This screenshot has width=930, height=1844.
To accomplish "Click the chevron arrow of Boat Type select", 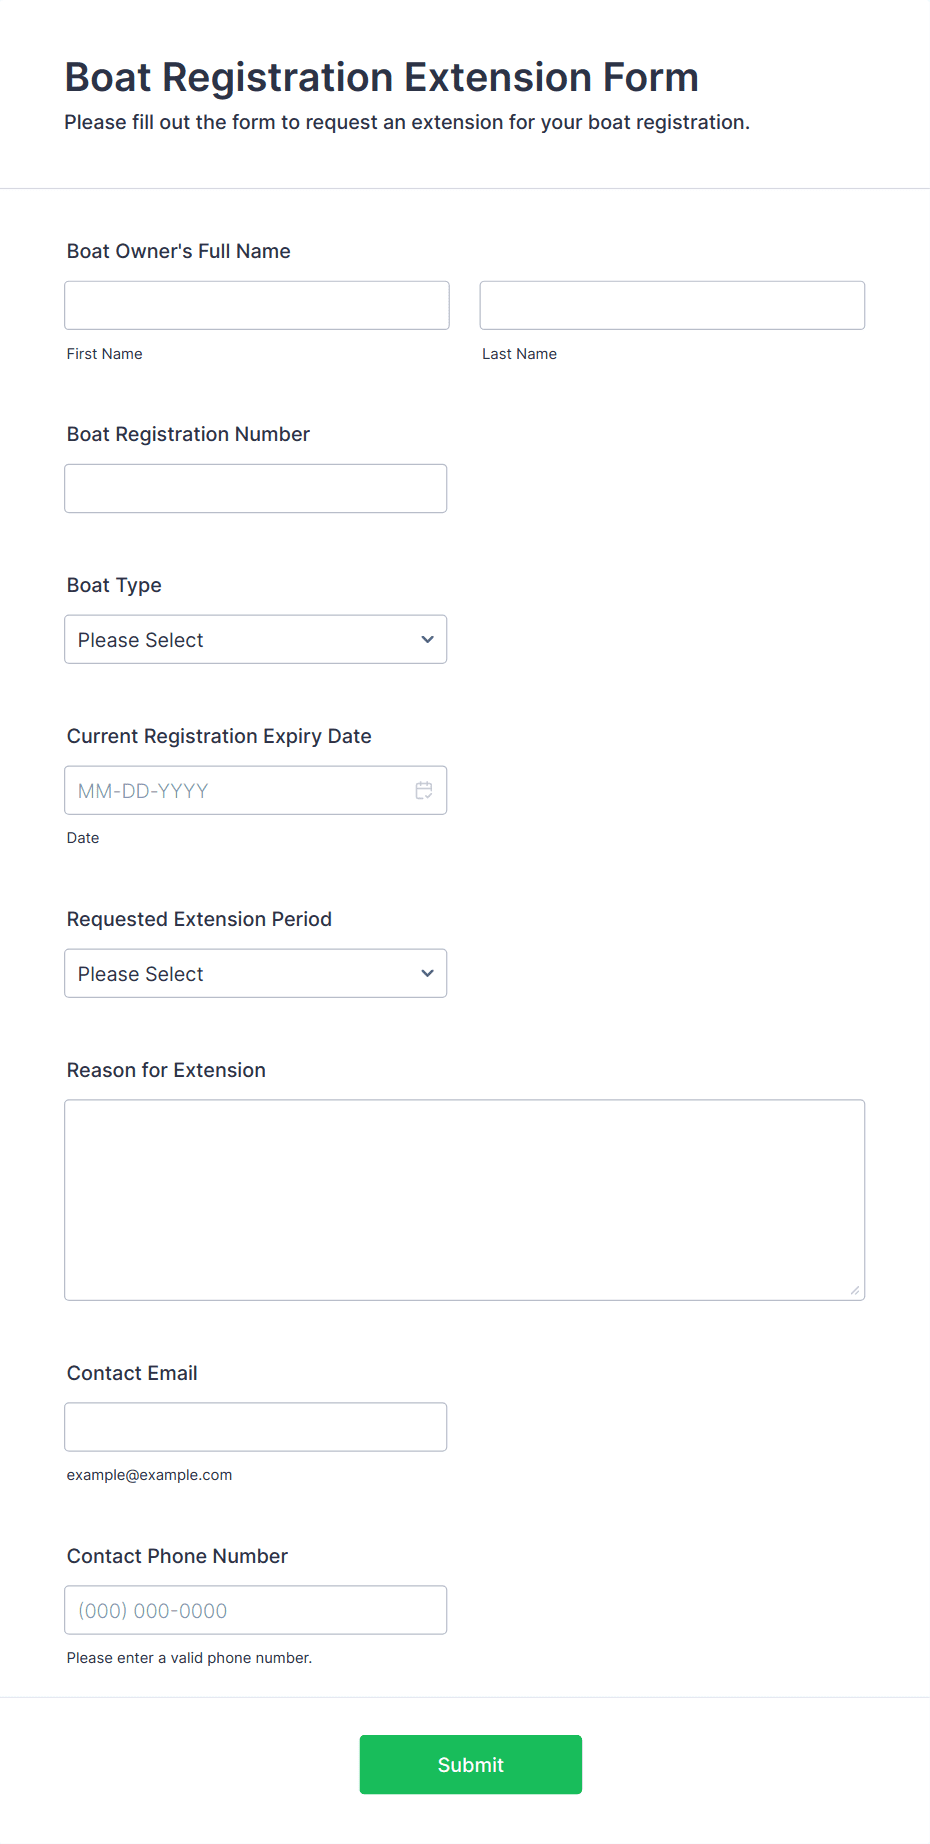I will click(427, 640).
